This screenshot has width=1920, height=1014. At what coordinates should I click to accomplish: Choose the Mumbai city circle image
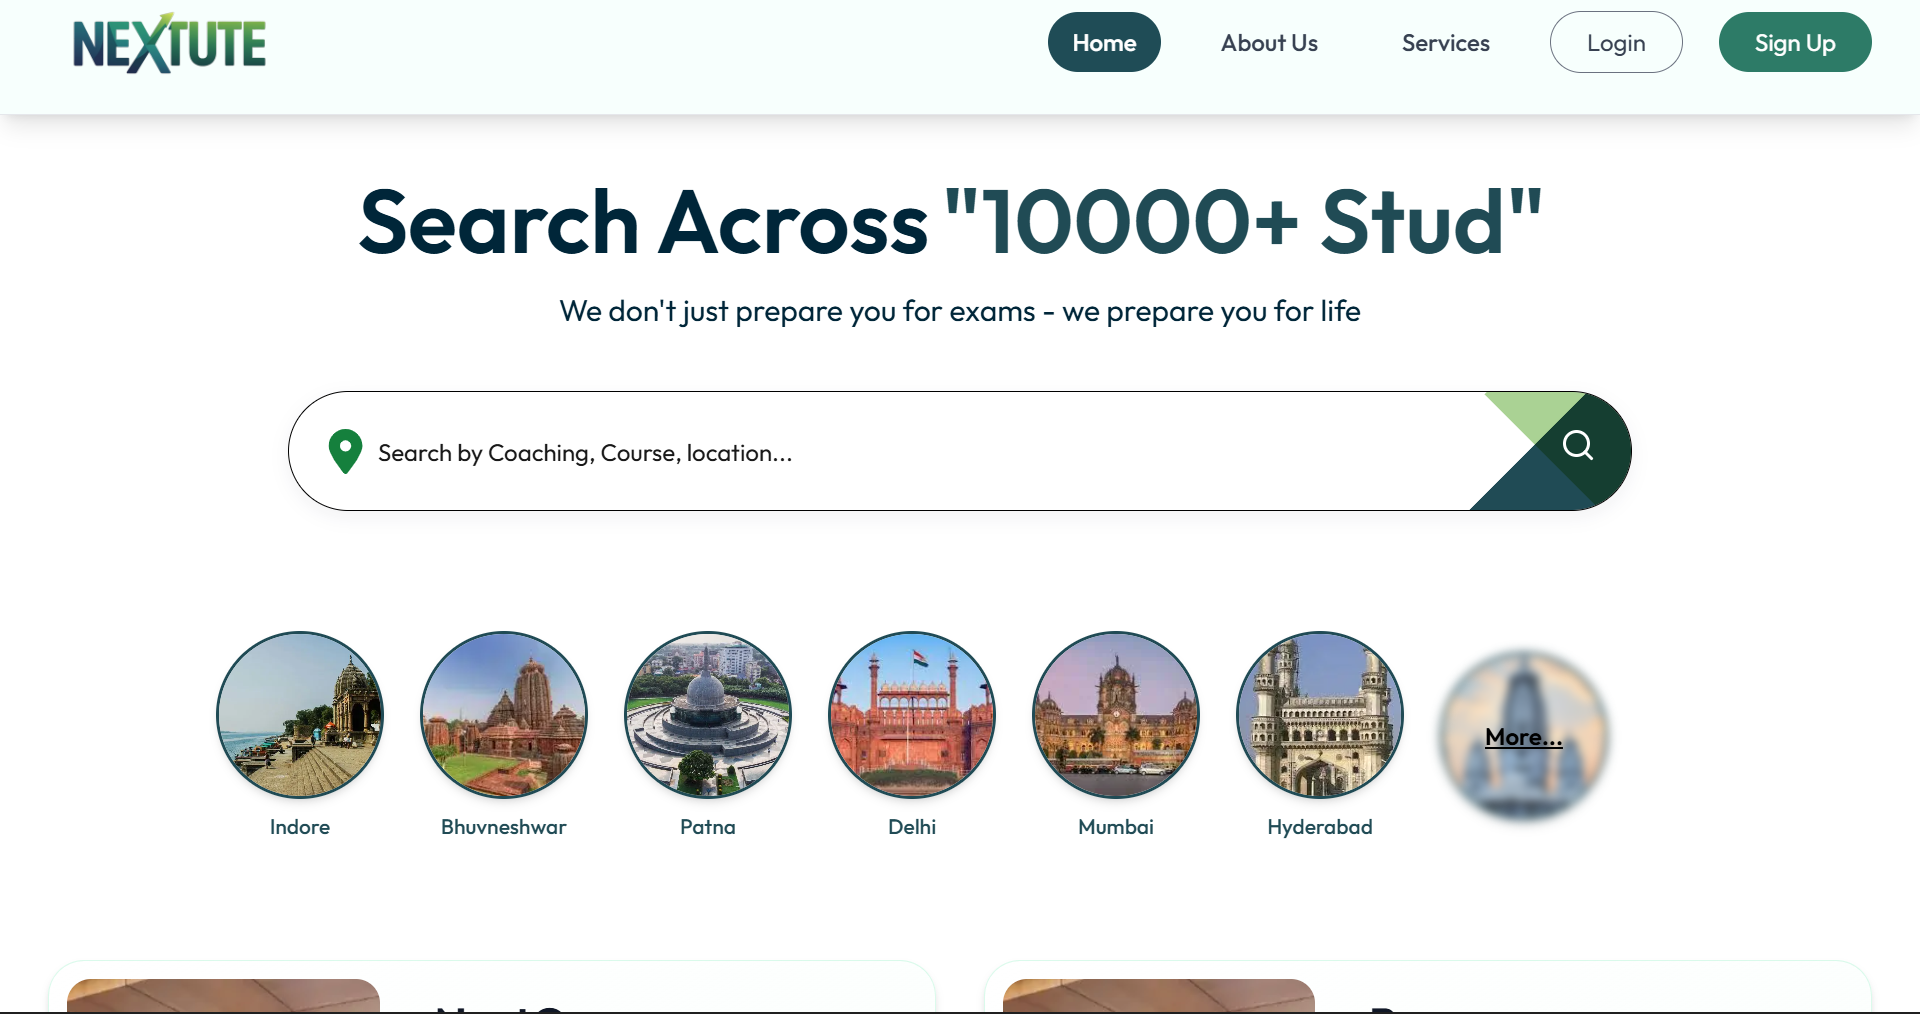click(x=1116, y=715)
